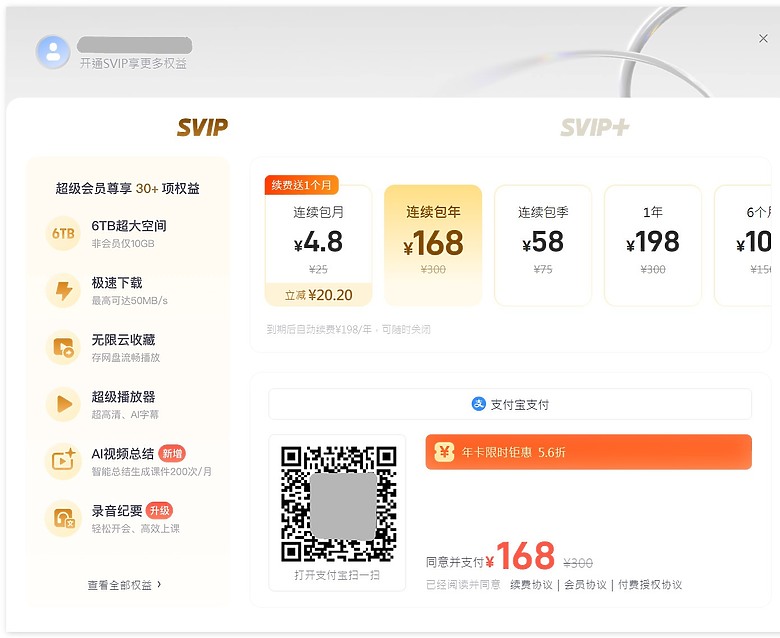Image resolution: width=780 pixels, height=638 pixels.
Task: Click the 6TB storage benefit icon
Action: coord(63,233)
